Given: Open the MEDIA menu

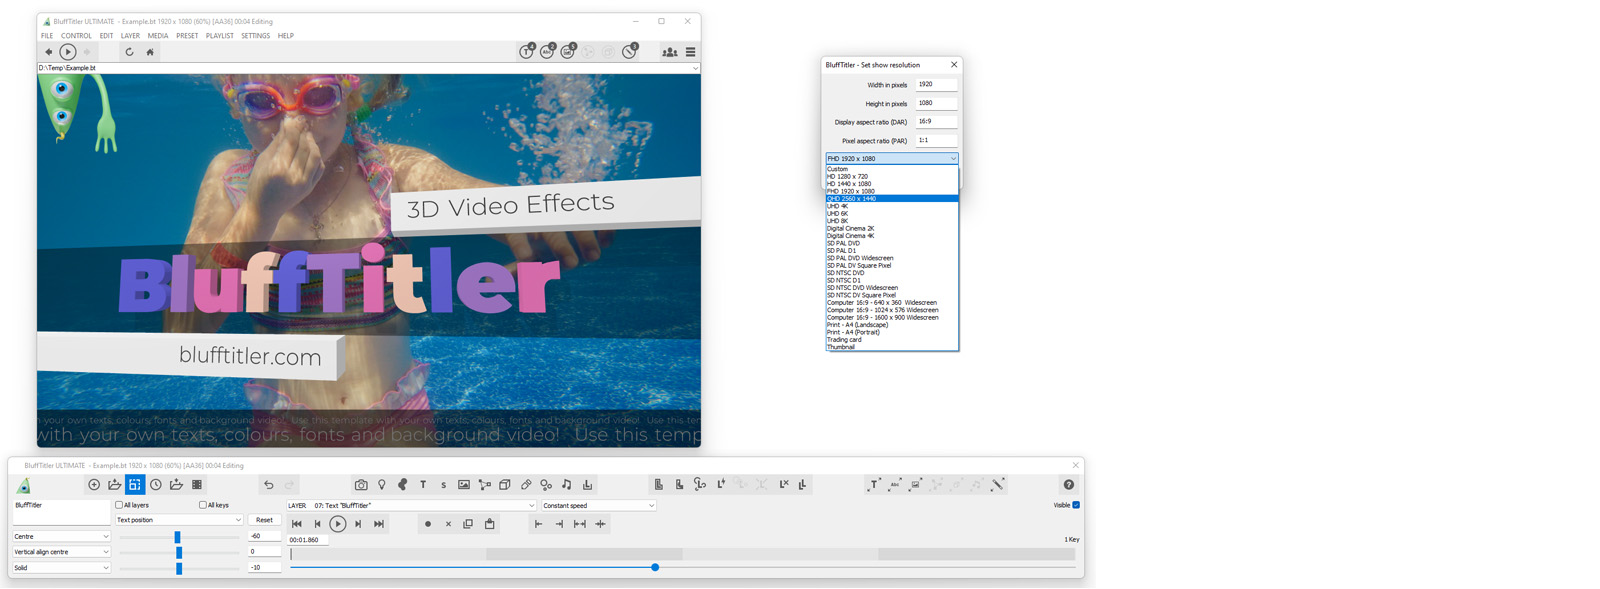Looking at the screenshot, I should coord(158,36).
